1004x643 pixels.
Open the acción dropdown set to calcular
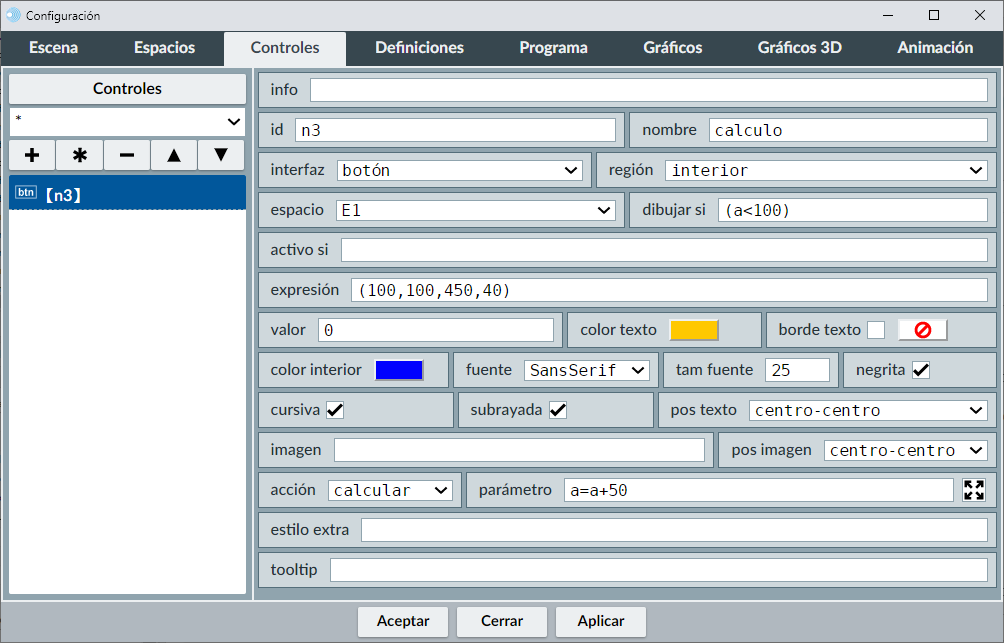[x=390, y=490]
